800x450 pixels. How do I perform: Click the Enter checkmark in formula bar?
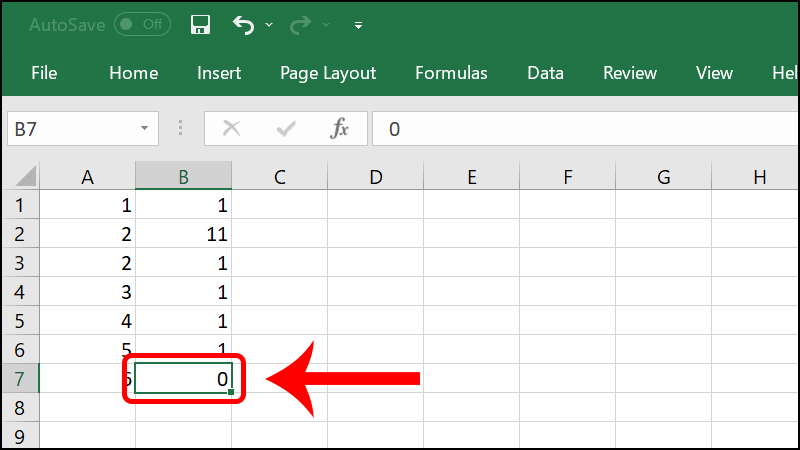[x=286, y=128]
